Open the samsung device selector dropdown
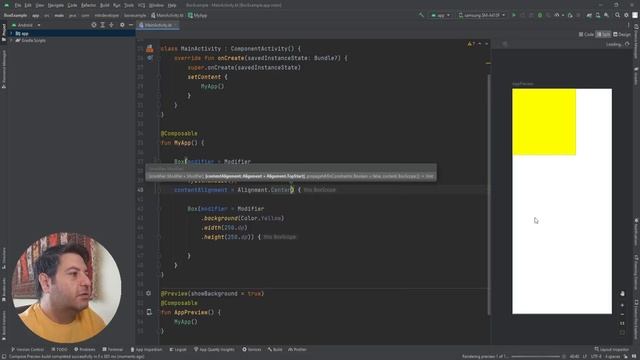This screenshot has width=640, height=360. tap(482, 15)
